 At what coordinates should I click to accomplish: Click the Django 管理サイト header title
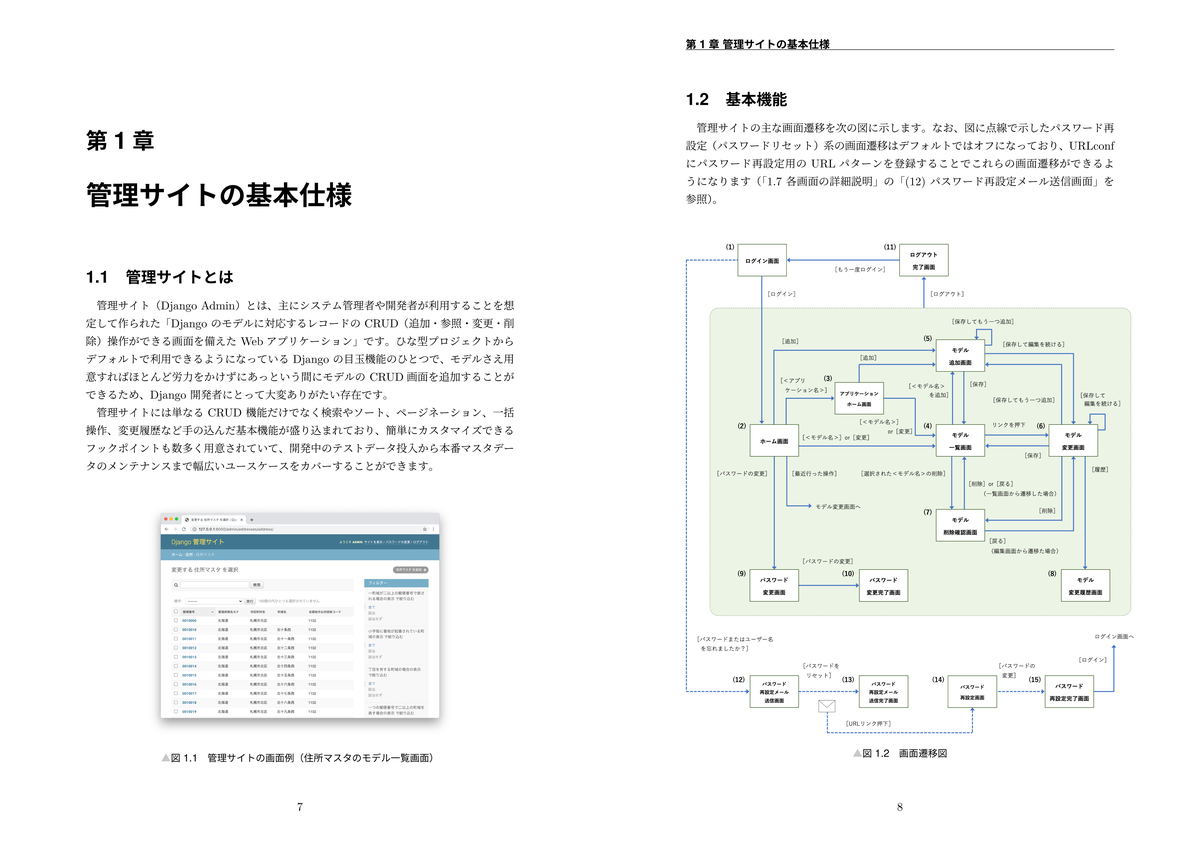pos(198,541)
